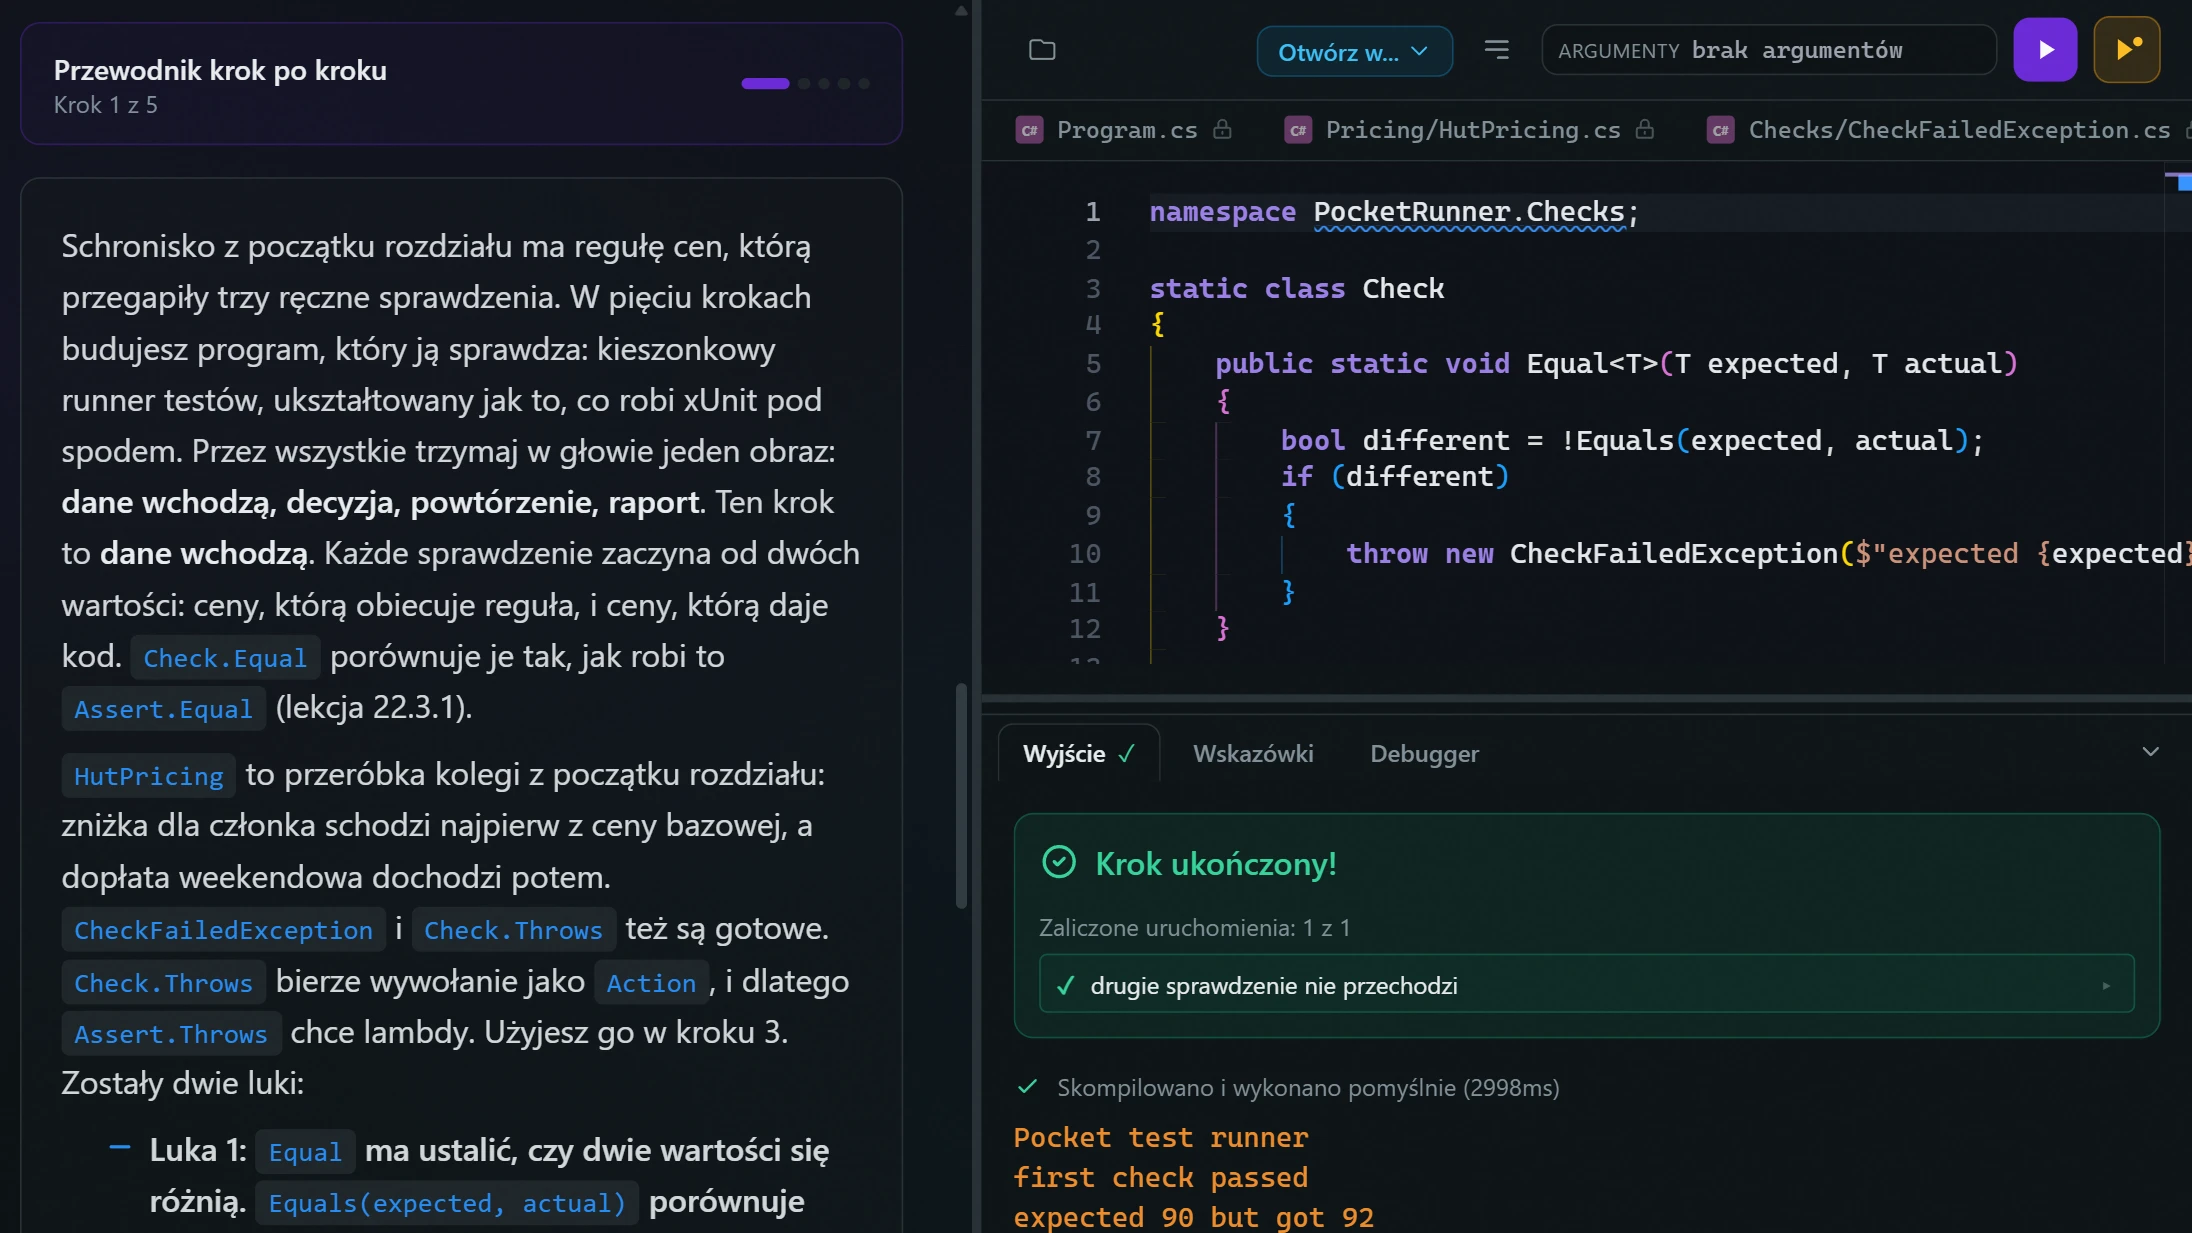Click the Action code chip
The image size is (2192, 1233).
pyautogui.click(x=651, y=983)
